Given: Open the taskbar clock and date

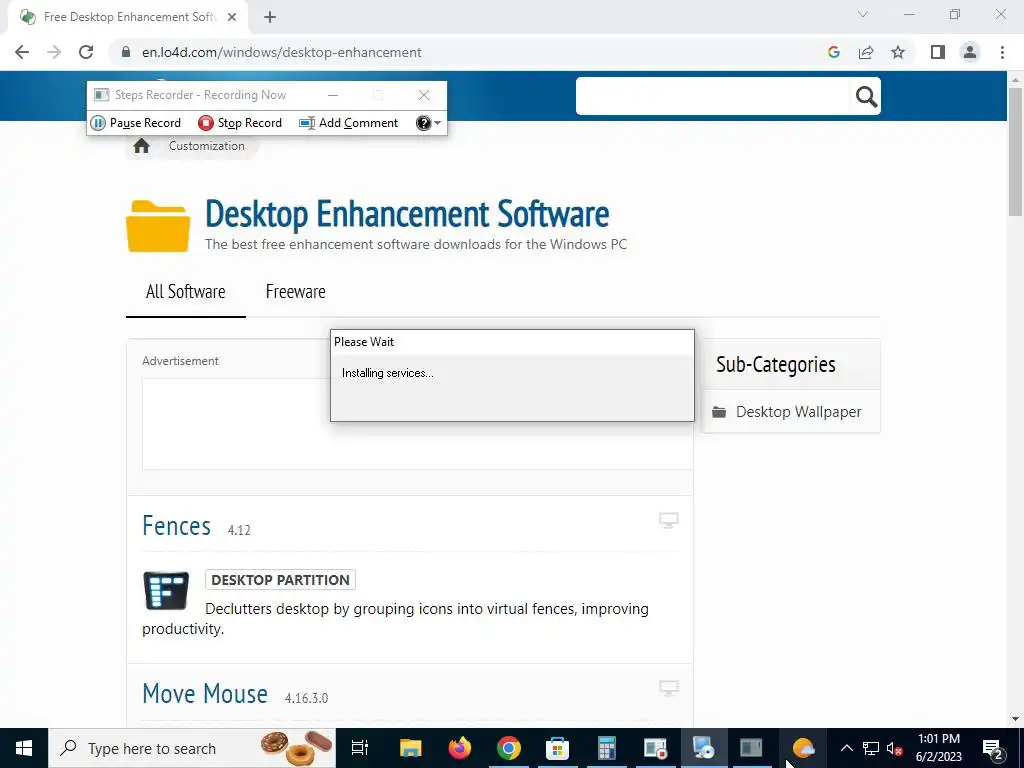Looking at the screenshot, I should point(938,748).
